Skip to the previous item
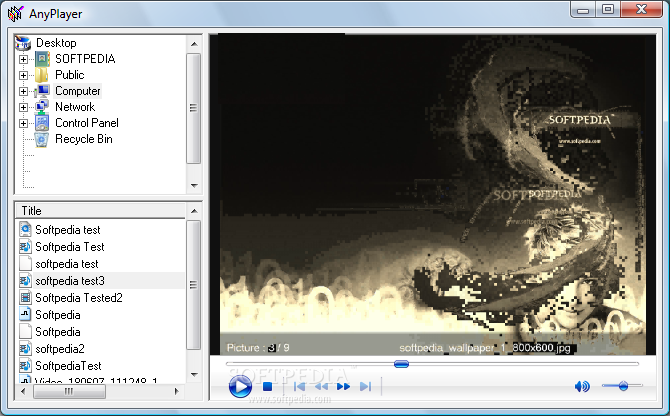The height and width of the screenshot is (416, 670). [300, 387]
